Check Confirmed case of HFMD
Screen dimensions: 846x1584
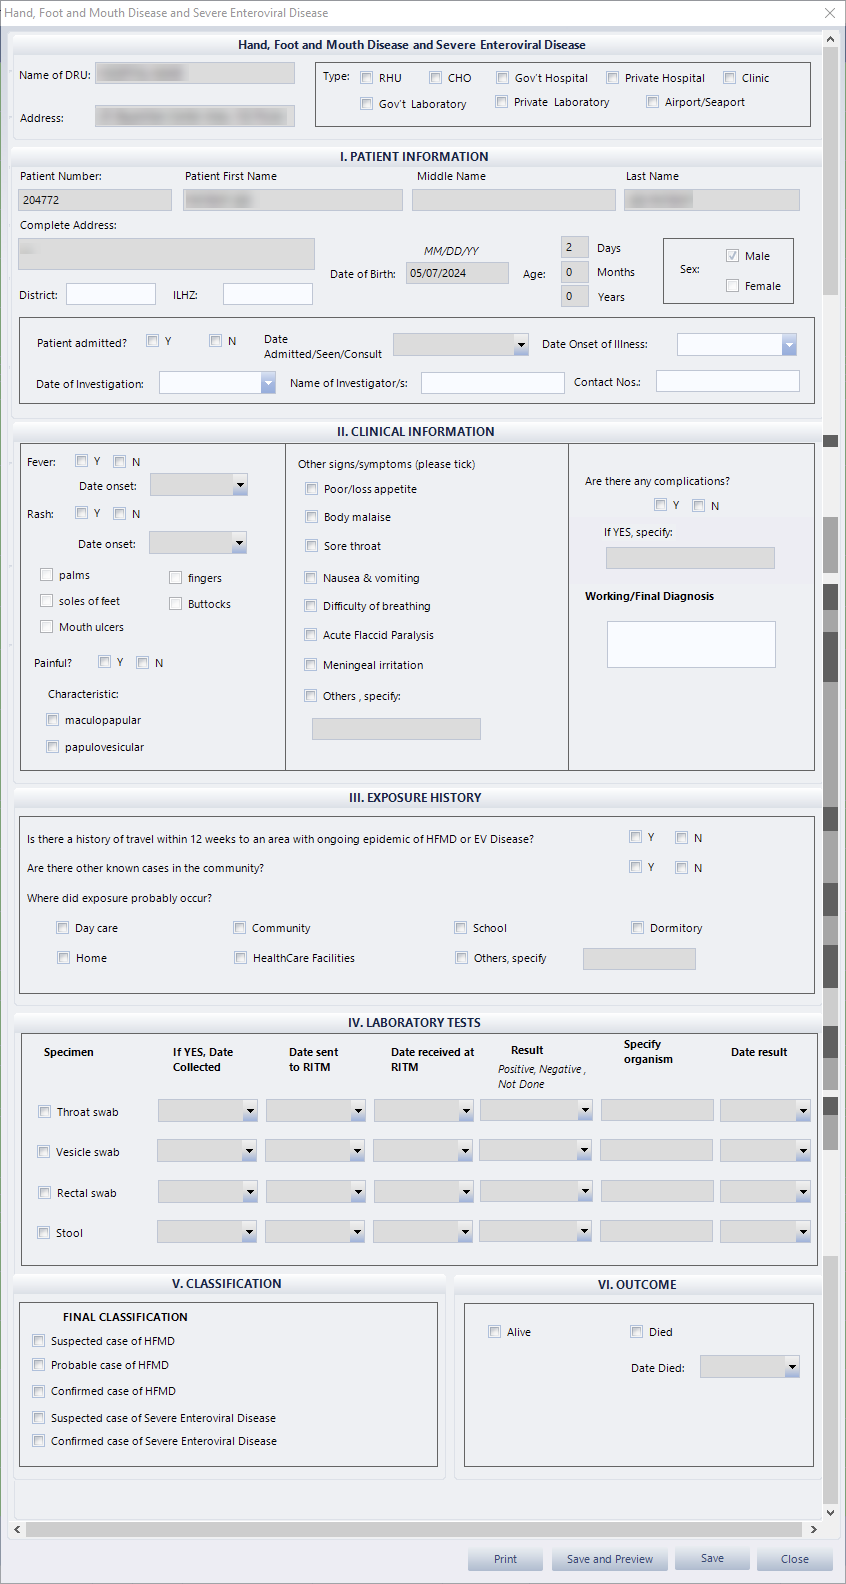click(39, 1391)
